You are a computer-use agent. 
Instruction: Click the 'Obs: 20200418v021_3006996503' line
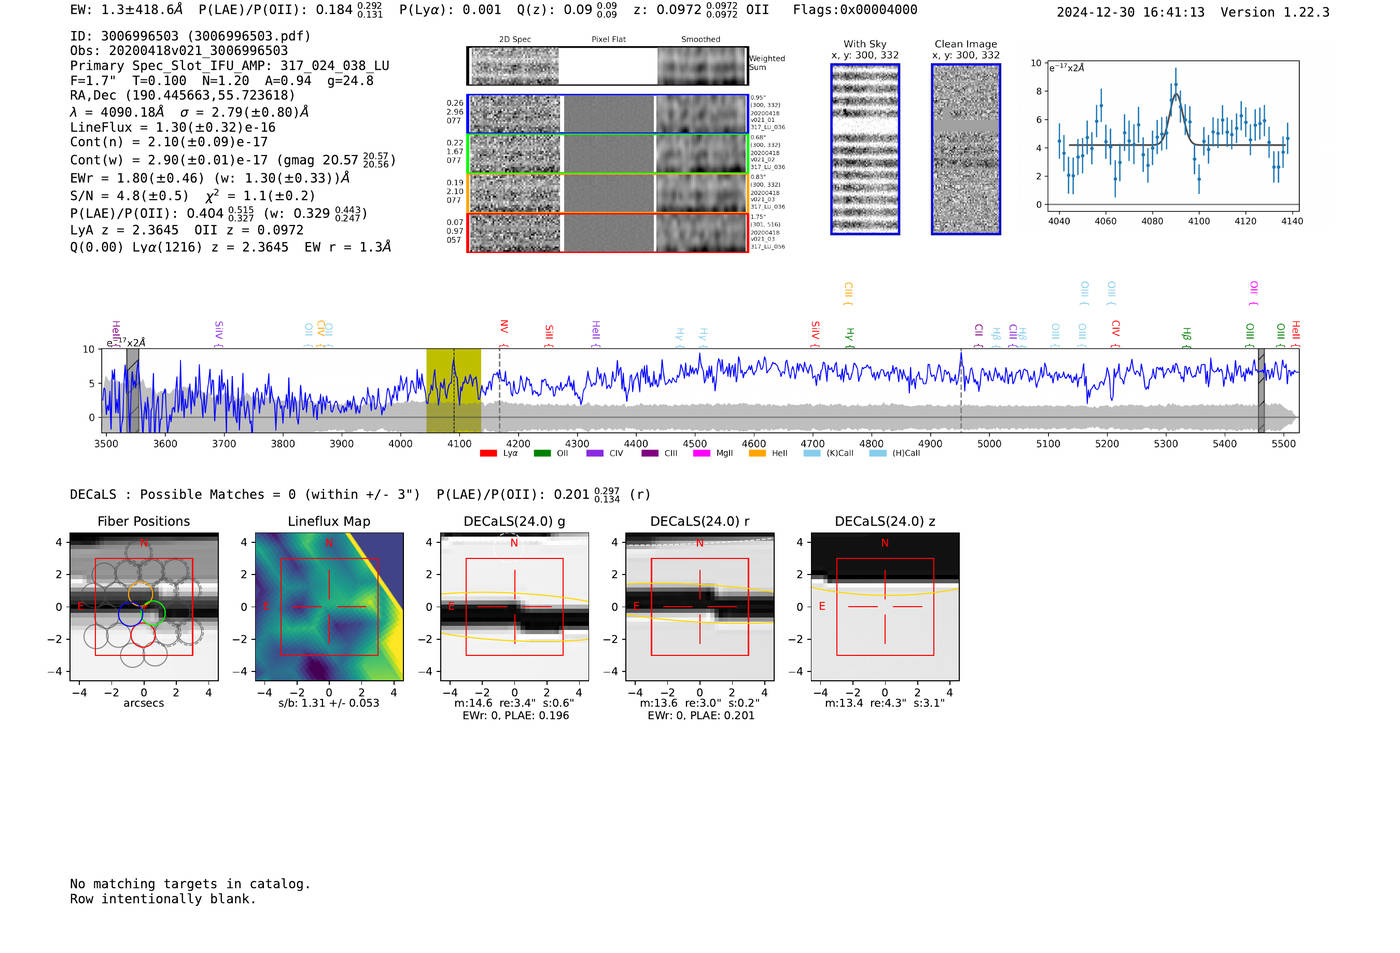179,51
